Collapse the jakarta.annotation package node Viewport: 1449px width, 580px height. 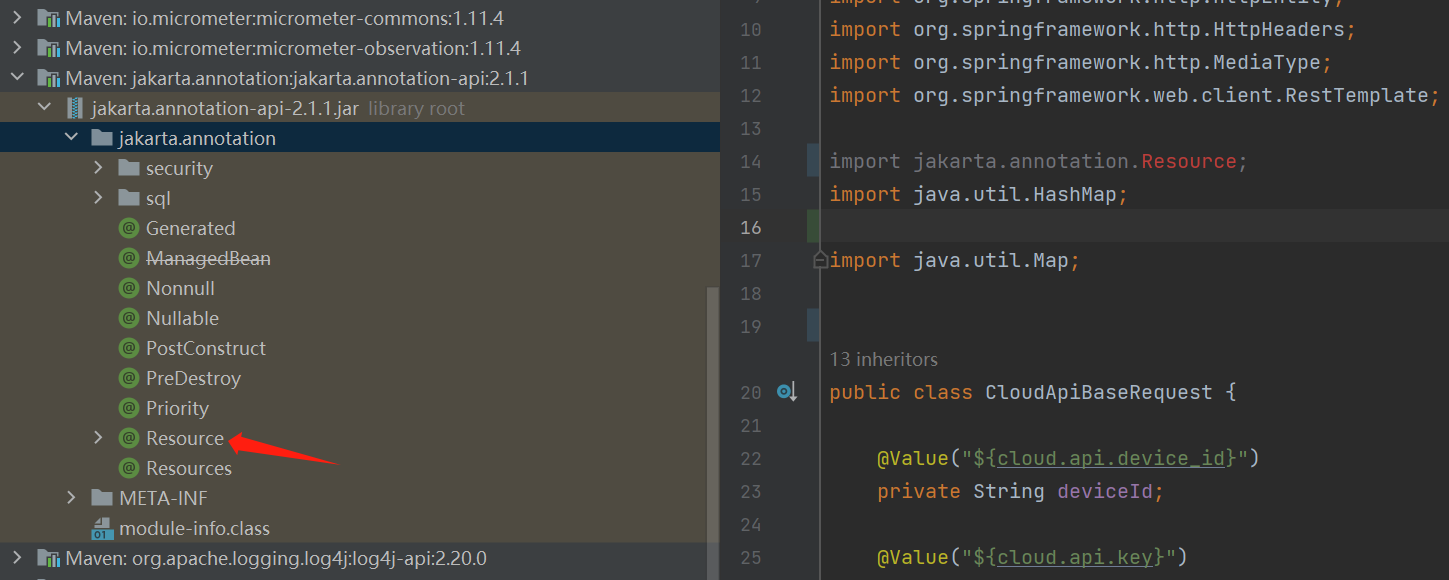pyautogui.click(x=70, y=137)
